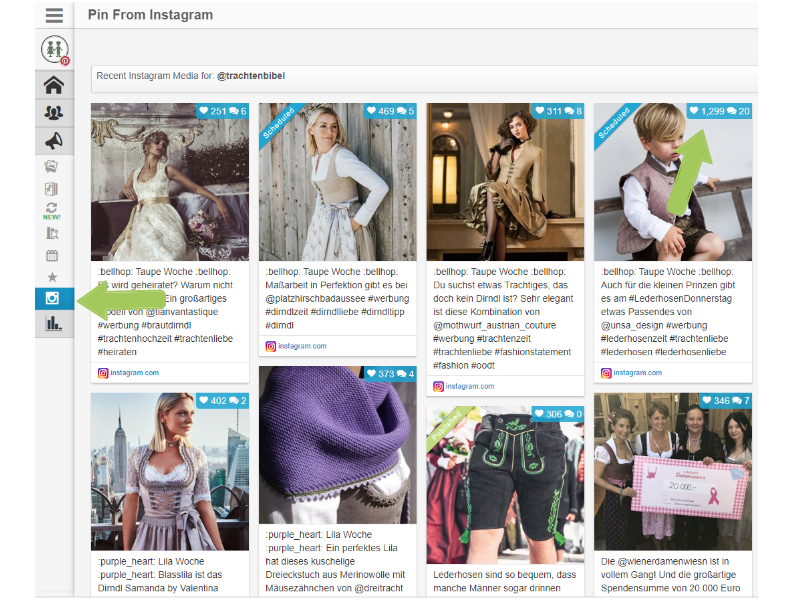
Task: Open the purple knitted scarf photo
Action: point(338,445)
